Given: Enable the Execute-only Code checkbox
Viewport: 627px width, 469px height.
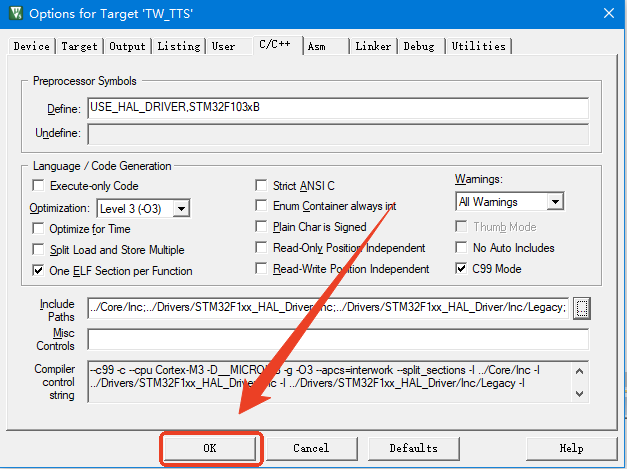Looking at the screenshot, I should coord(38,186).
